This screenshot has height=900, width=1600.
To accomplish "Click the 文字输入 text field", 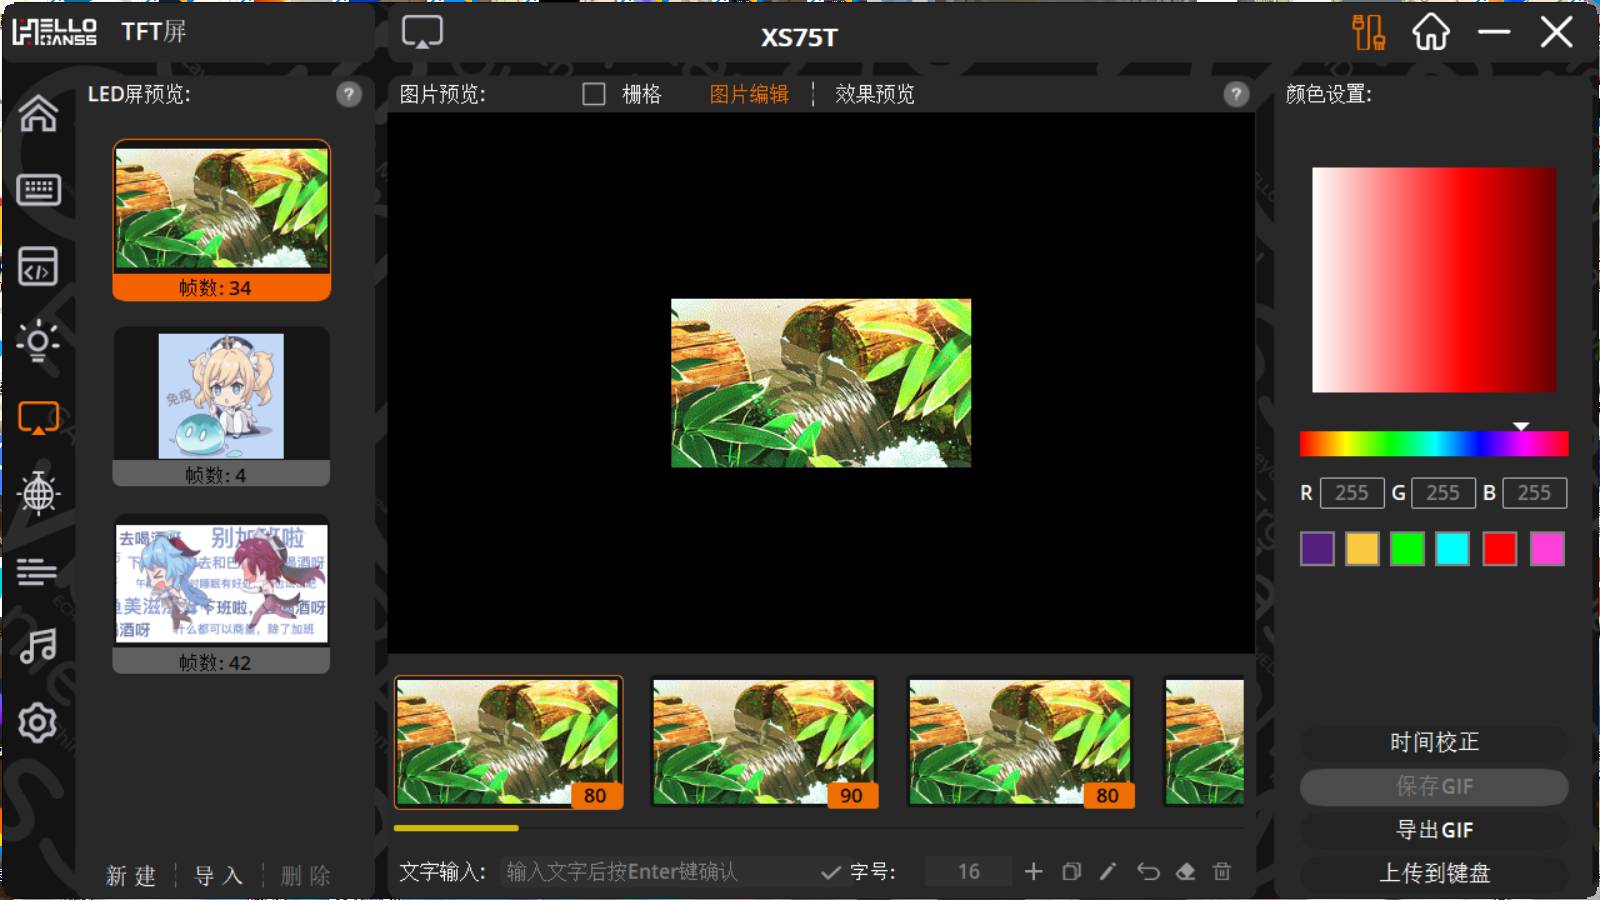I will click(x=660, y=872).
